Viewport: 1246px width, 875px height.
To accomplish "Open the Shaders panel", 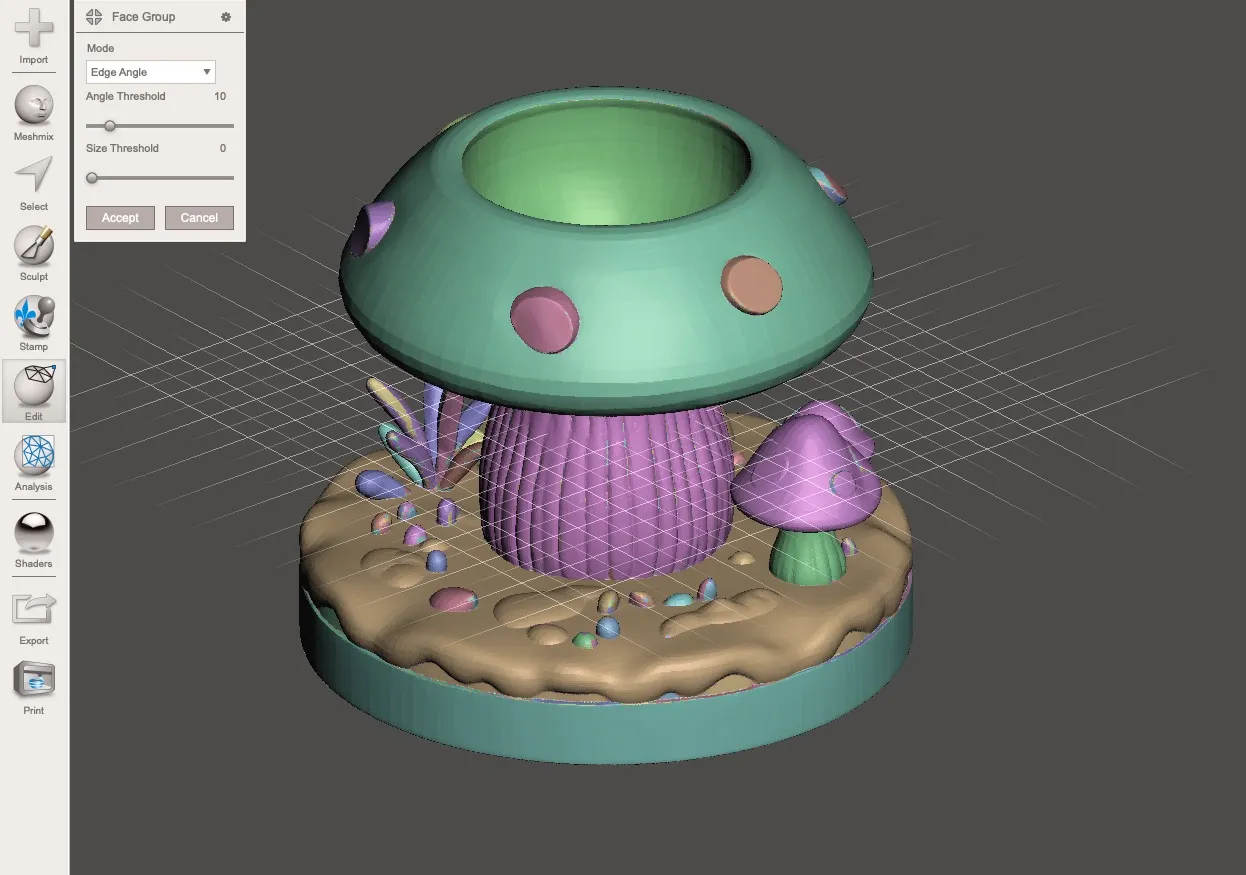I will [x=33, y=533].
